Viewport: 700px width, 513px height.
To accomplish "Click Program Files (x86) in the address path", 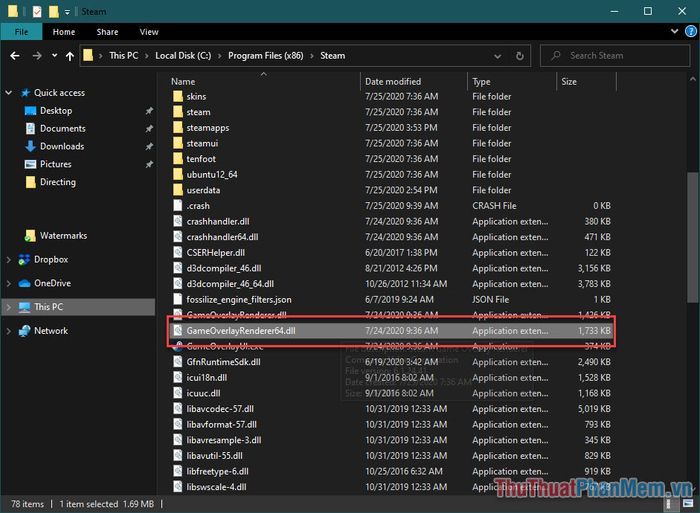I will click(x=266, y=56).
